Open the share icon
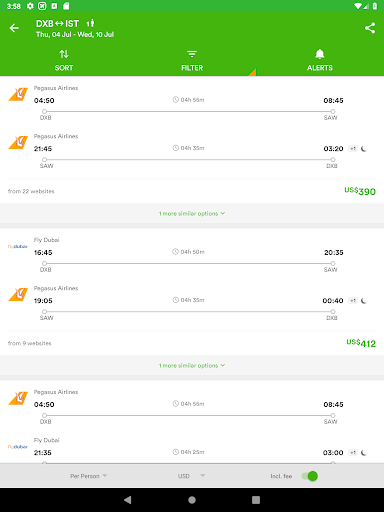Image resolution: width=384 pixels, height=512 pixels. (370, 28)
